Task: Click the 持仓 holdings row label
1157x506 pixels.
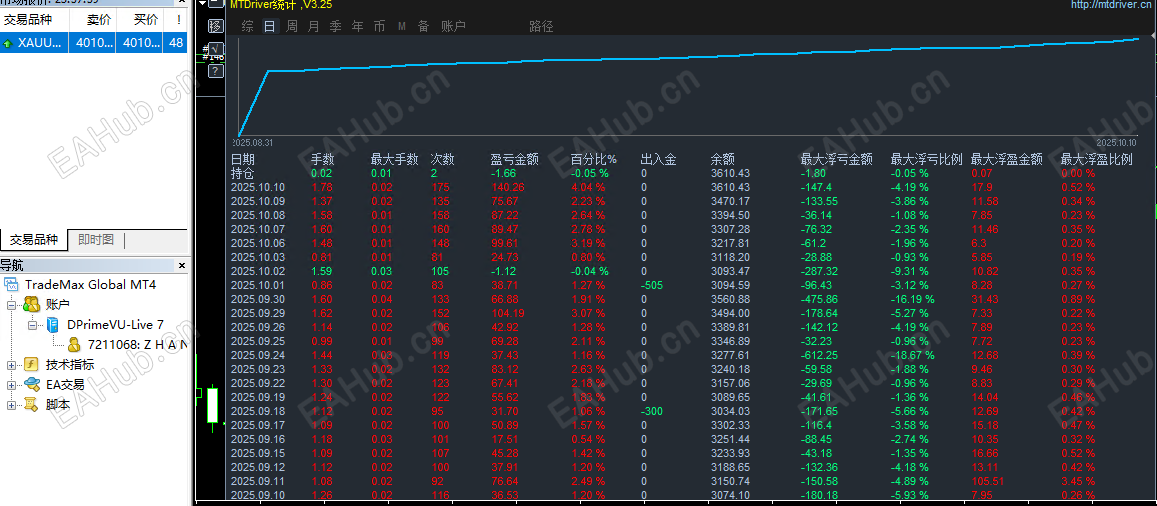Action: point(243,173)
